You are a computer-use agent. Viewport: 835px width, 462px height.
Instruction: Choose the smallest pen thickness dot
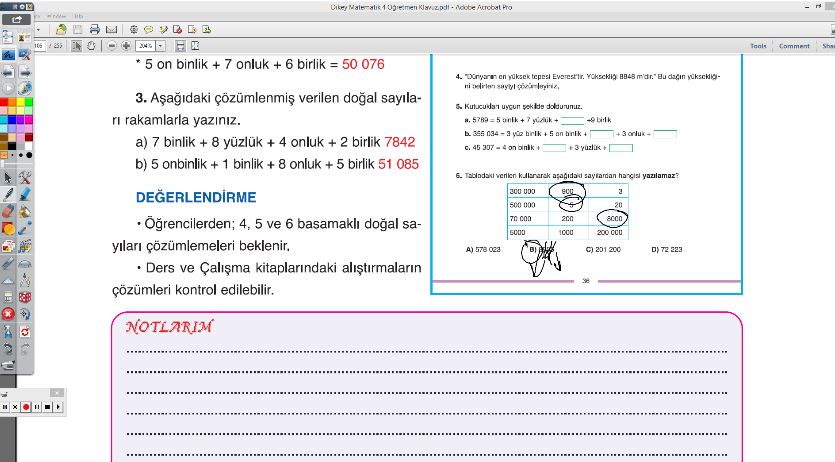tap(12, 155)
